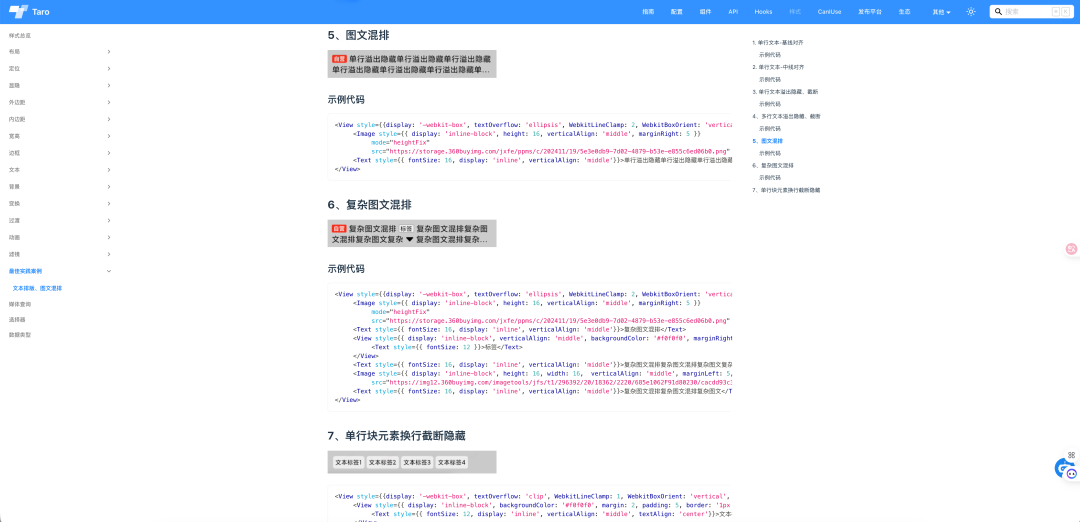Click the Taro logo icon
1080x522 pixels.
click(18, 12)
